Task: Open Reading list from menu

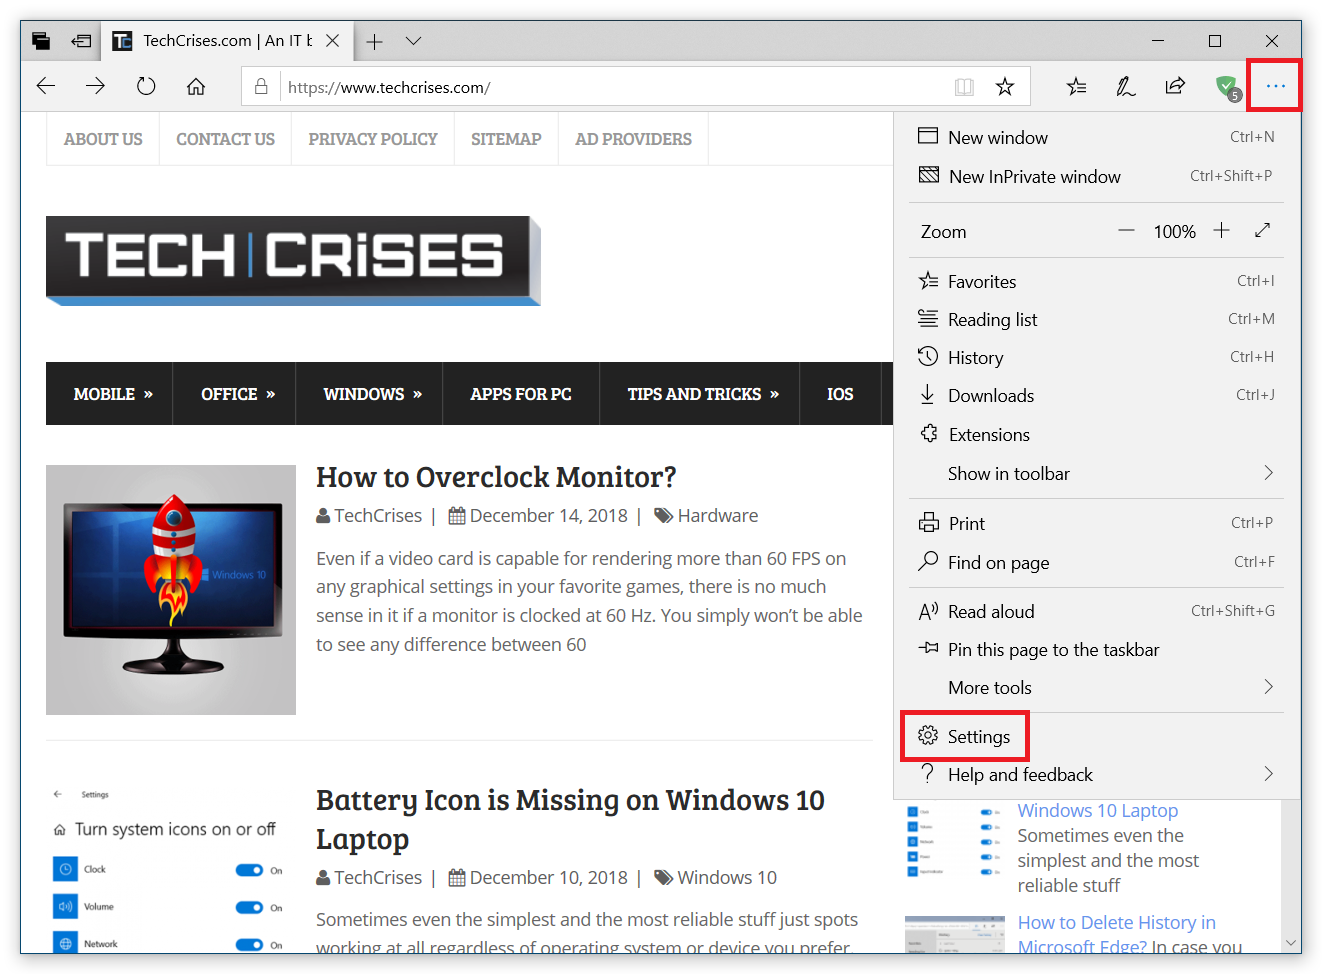Action: pos(1096,319)
